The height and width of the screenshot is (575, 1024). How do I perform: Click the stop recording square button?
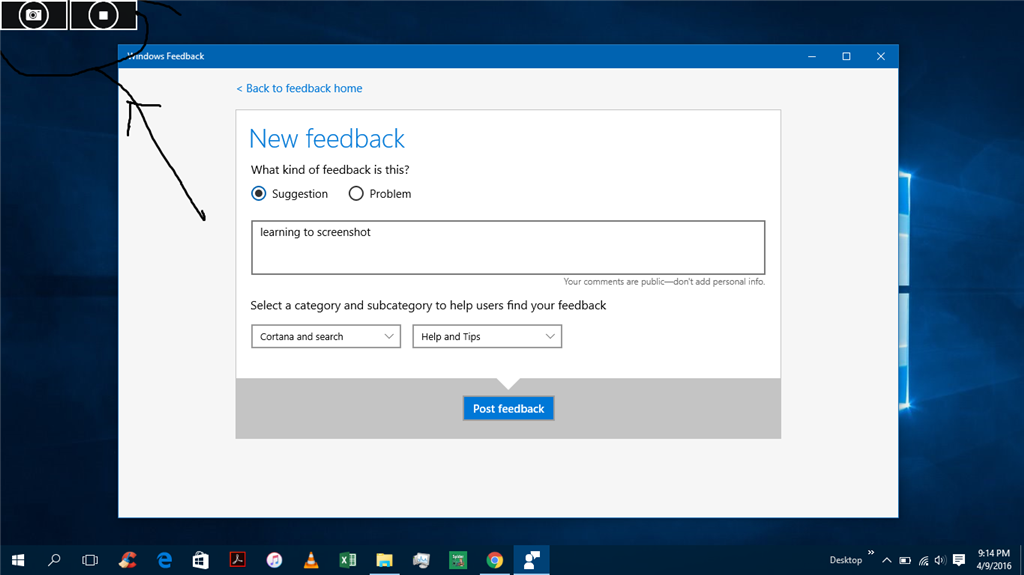[x=103, y=14]
